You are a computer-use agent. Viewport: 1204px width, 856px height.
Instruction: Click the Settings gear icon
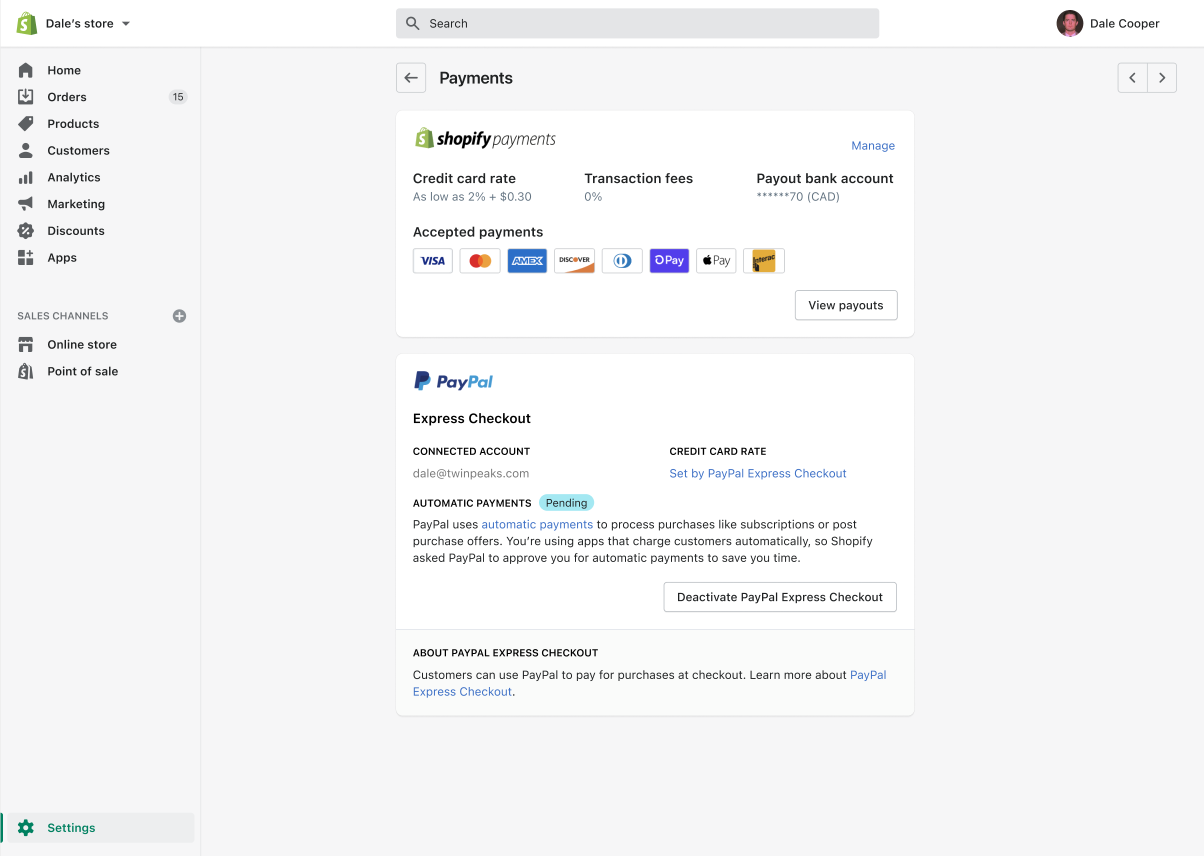tap(26, 828)
